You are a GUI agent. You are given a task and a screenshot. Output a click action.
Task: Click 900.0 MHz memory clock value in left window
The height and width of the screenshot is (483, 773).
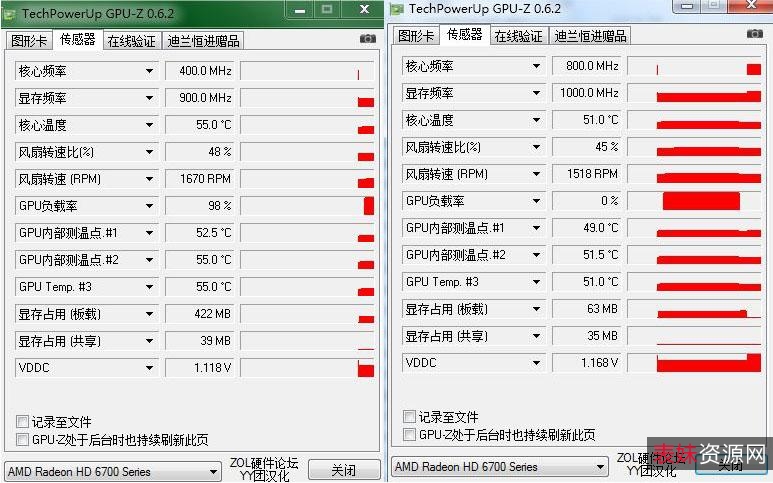(x=201, y=98)
